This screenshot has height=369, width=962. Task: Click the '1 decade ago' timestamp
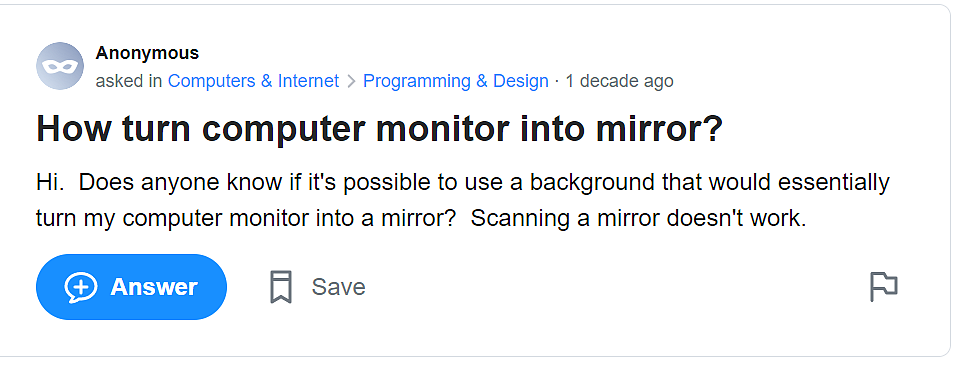pyautogui.click(x=619, y=81)
